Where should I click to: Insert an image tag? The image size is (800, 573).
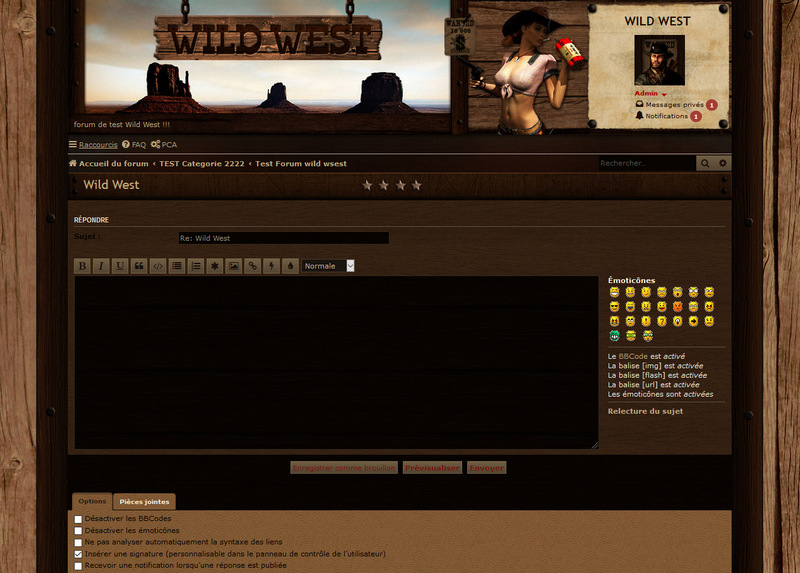click(233, 266)
